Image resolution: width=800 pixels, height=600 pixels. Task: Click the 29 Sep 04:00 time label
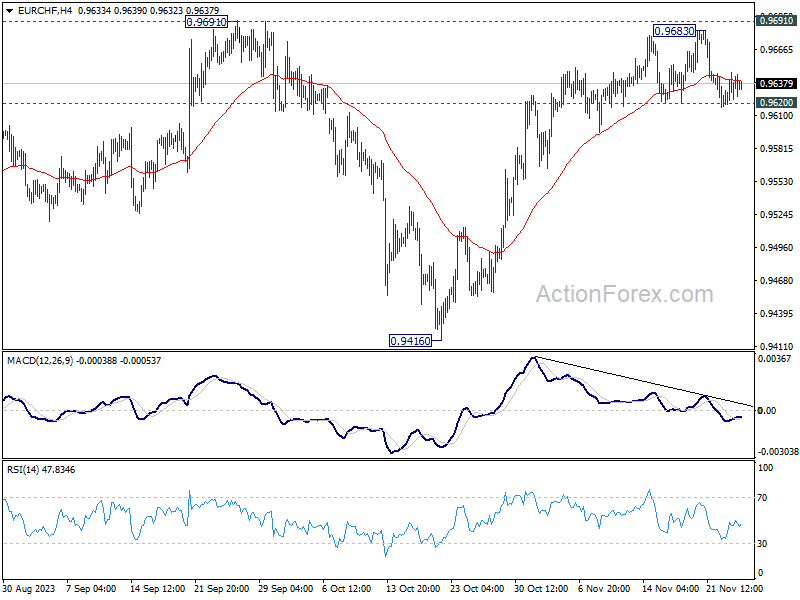click(286, 588)
